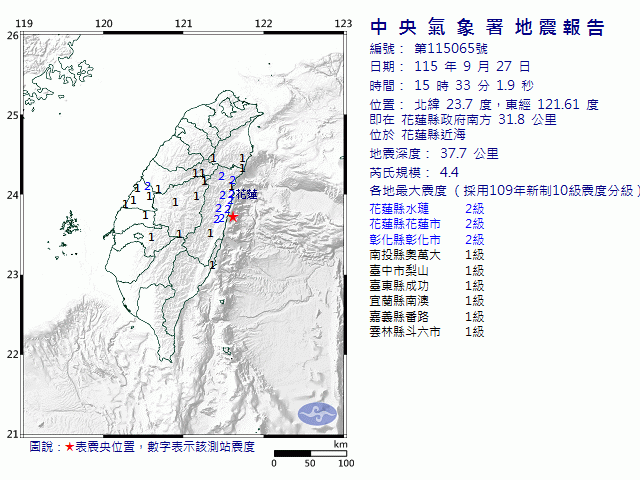The width and height of the screenshot is (640, 480).
Task: Click the 花蓮縣水璉 2級 row
Action: [x=427, y=209]
